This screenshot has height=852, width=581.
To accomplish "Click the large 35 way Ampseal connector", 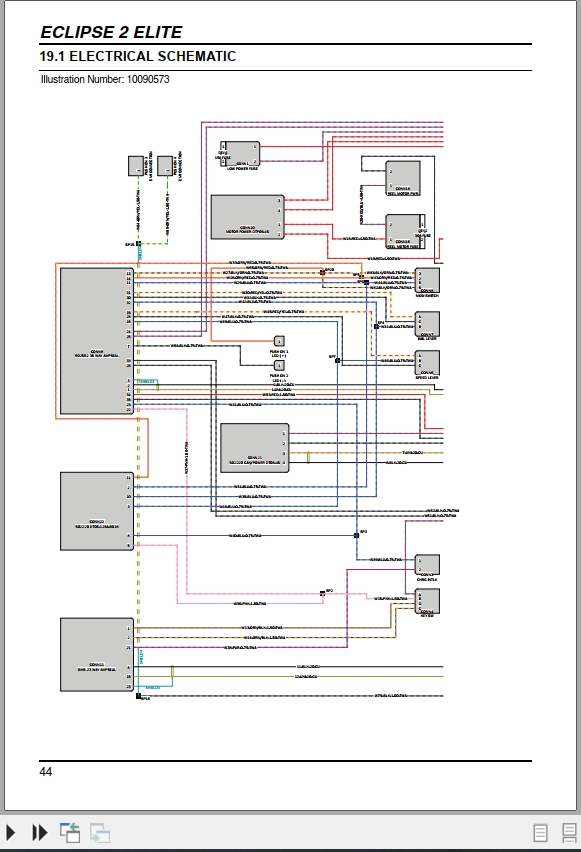I will 97,341.
